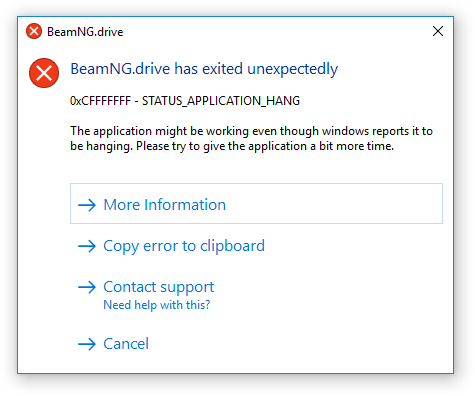Click the small red error icon in title bar
This screenshot has height=396, width=475.
(x=34, y=31)
